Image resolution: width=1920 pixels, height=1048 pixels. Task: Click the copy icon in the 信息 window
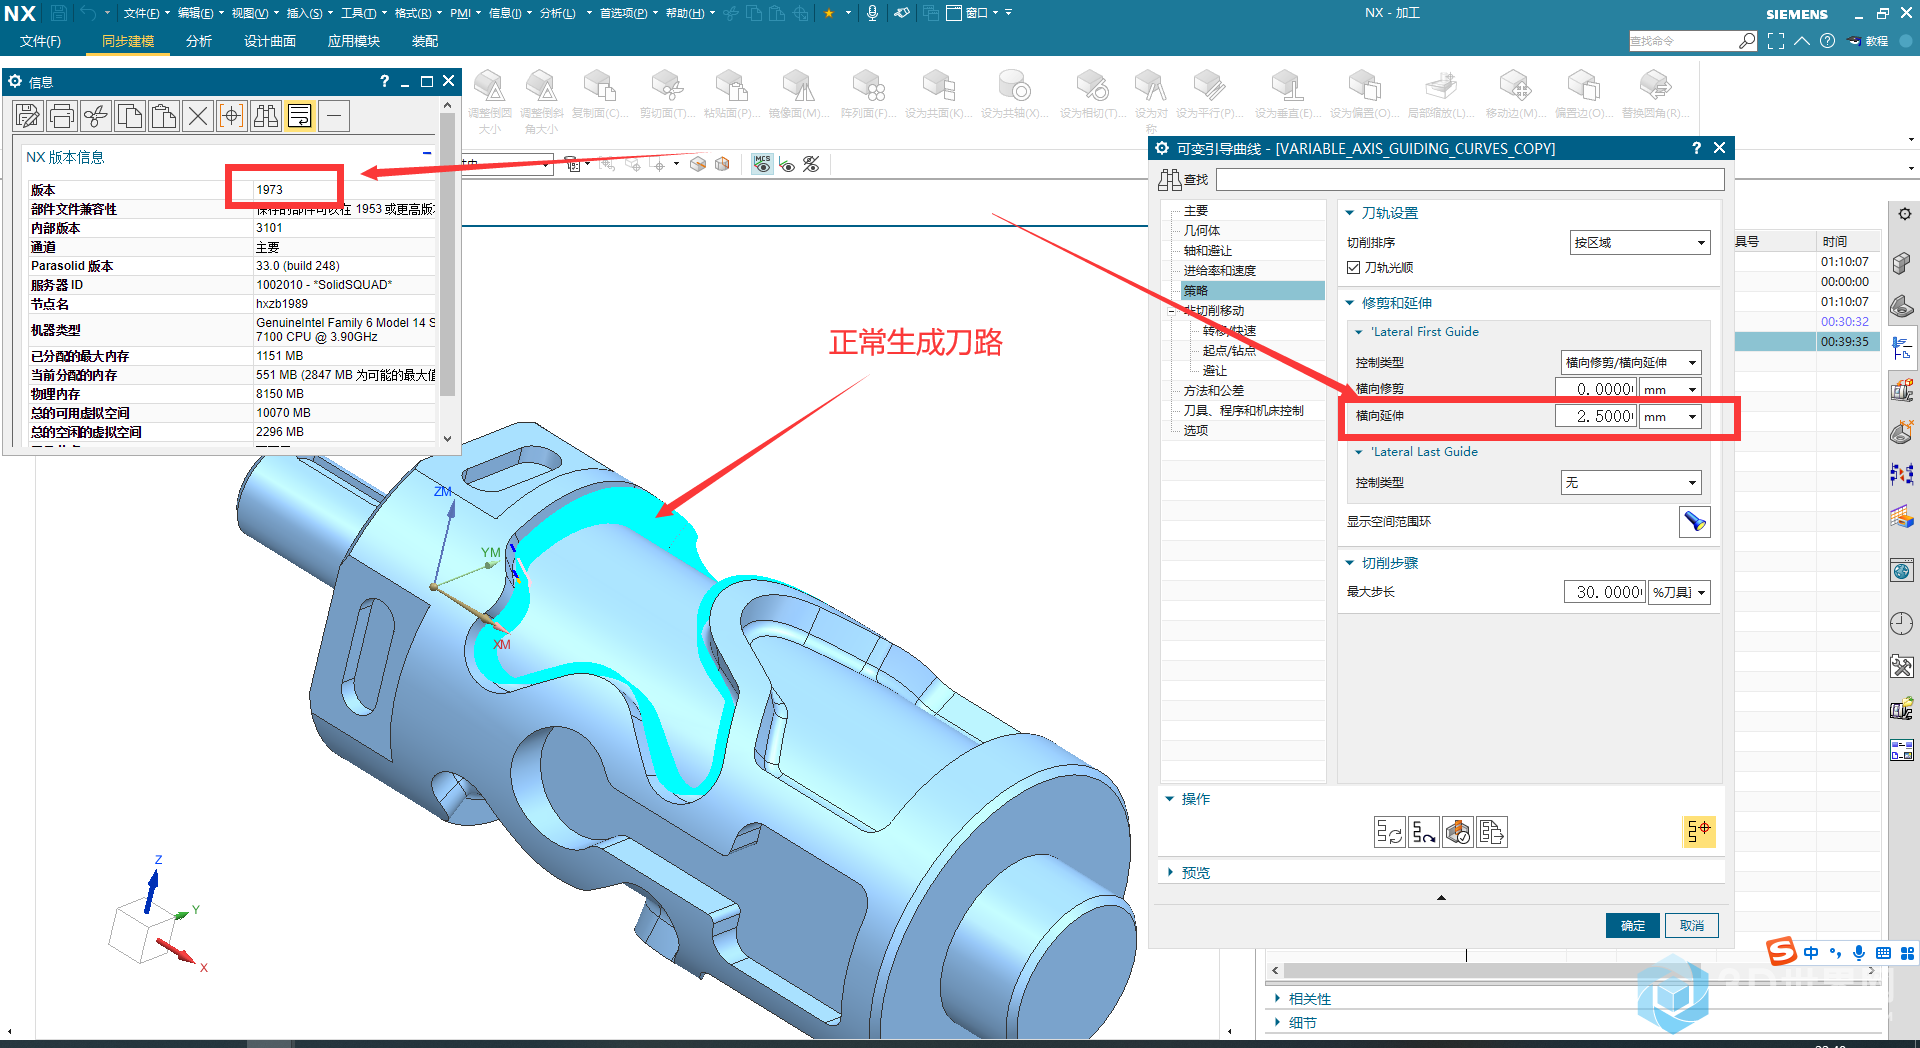click(x=130, y=116)
